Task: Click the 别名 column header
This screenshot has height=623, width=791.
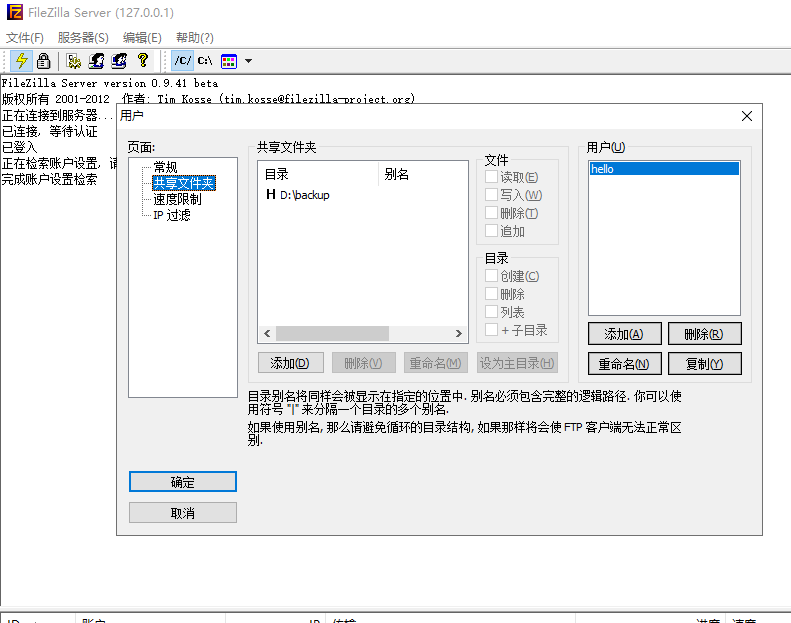Action: [x=423, y=174]
